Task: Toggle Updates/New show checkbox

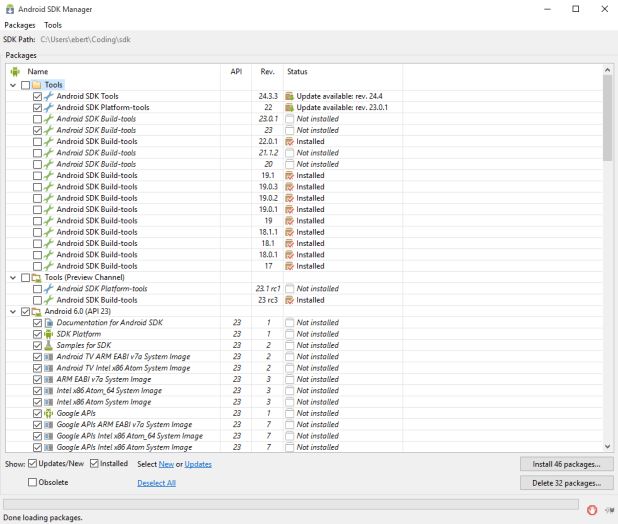Action: (x=33, y=464)
